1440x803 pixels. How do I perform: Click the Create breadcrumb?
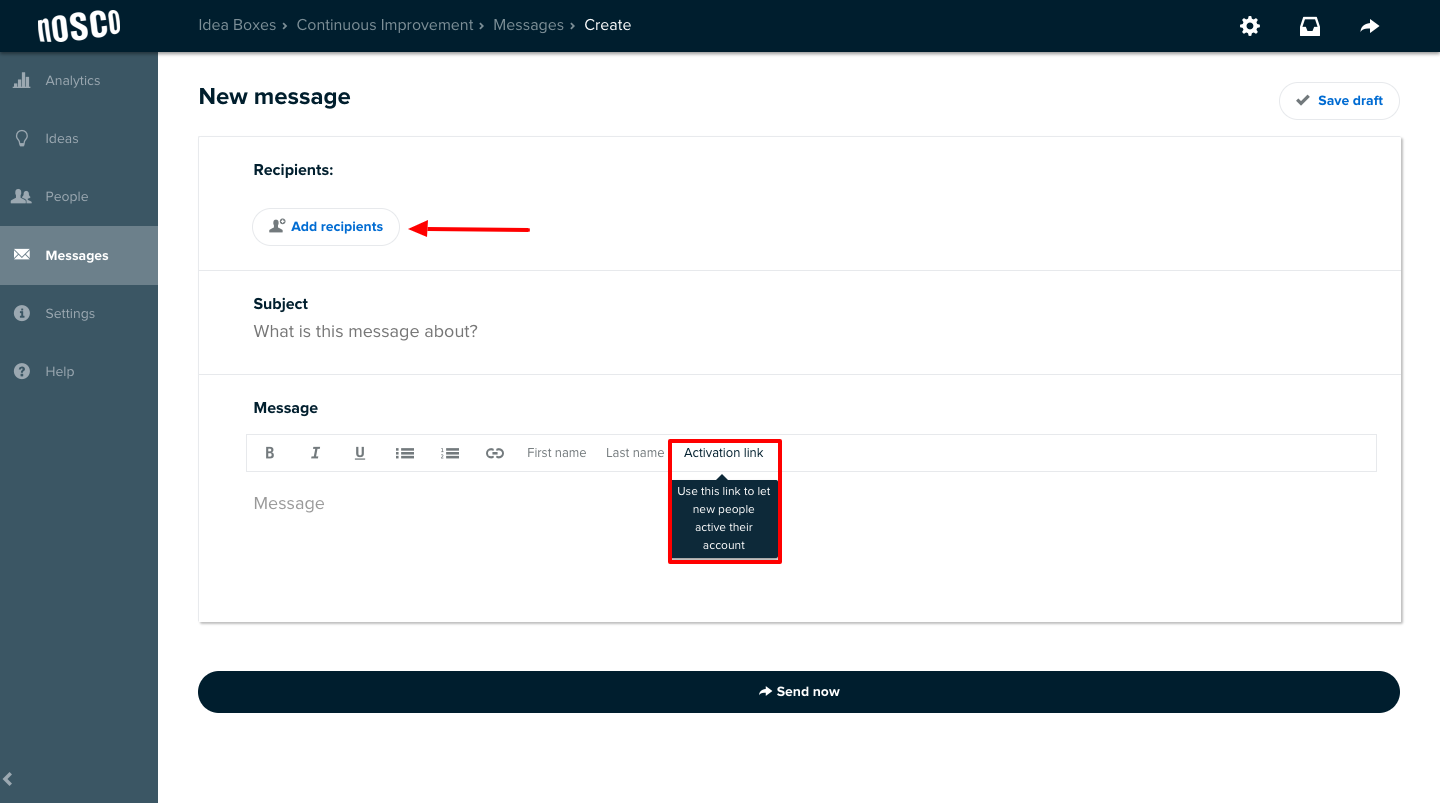(608, 25)
